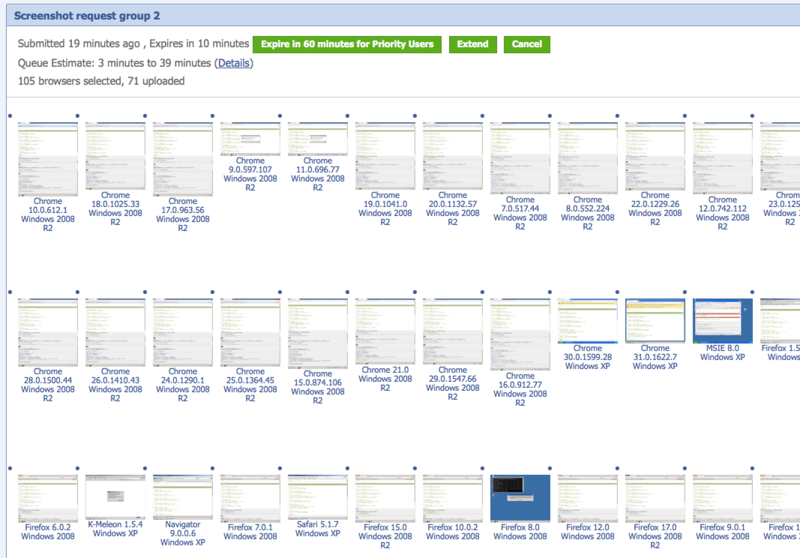800x558 pixels.
Task: Open Chrome 17.0.963.56 screenshot thumbnail
Action: coord(183,159)
